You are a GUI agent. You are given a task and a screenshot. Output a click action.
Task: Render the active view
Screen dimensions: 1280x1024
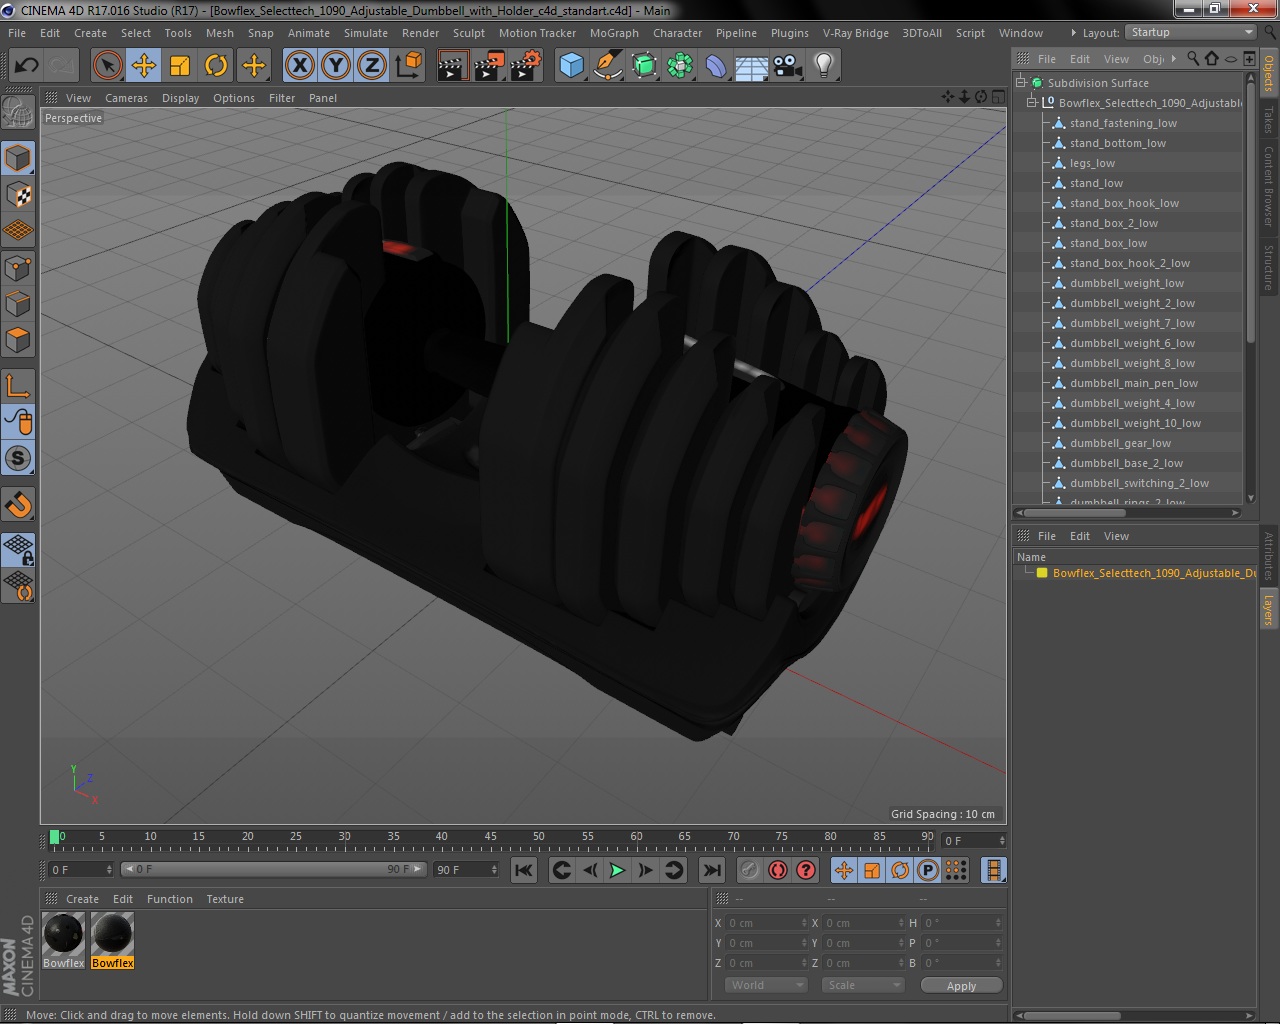[452, 66]
